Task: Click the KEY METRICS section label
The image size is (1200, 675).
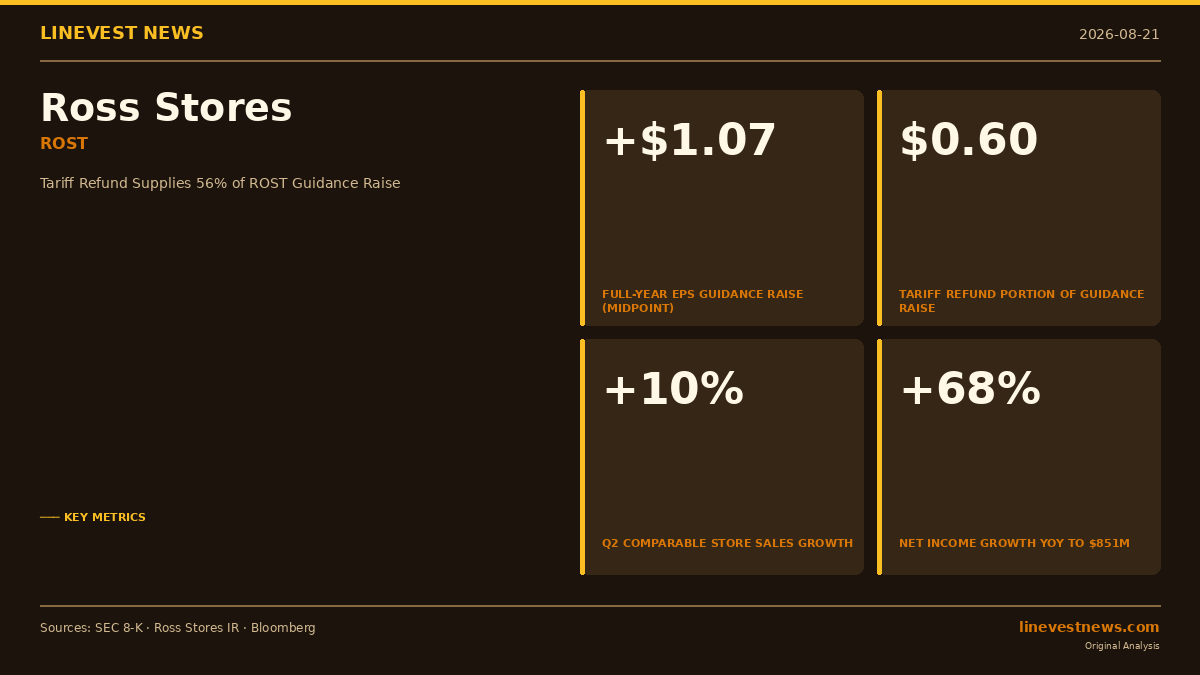Action: pos(105,518)
